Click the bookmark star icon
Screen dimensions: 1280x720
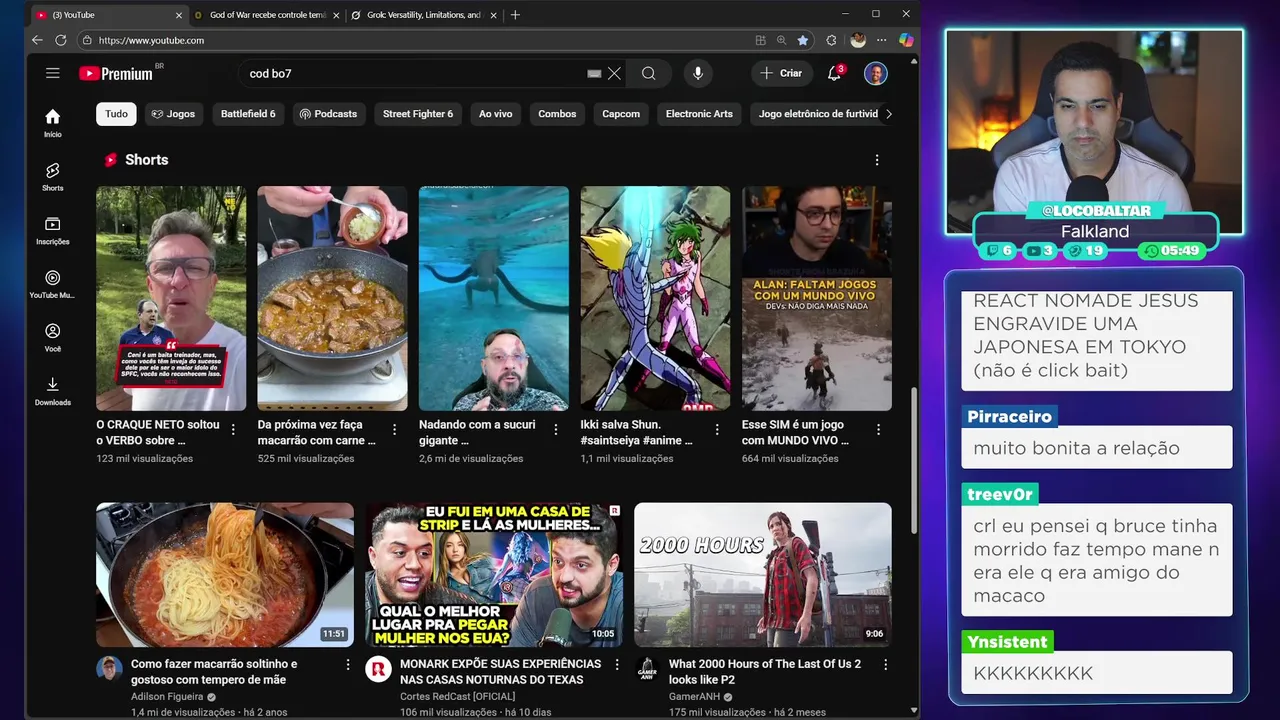[802, 40]
